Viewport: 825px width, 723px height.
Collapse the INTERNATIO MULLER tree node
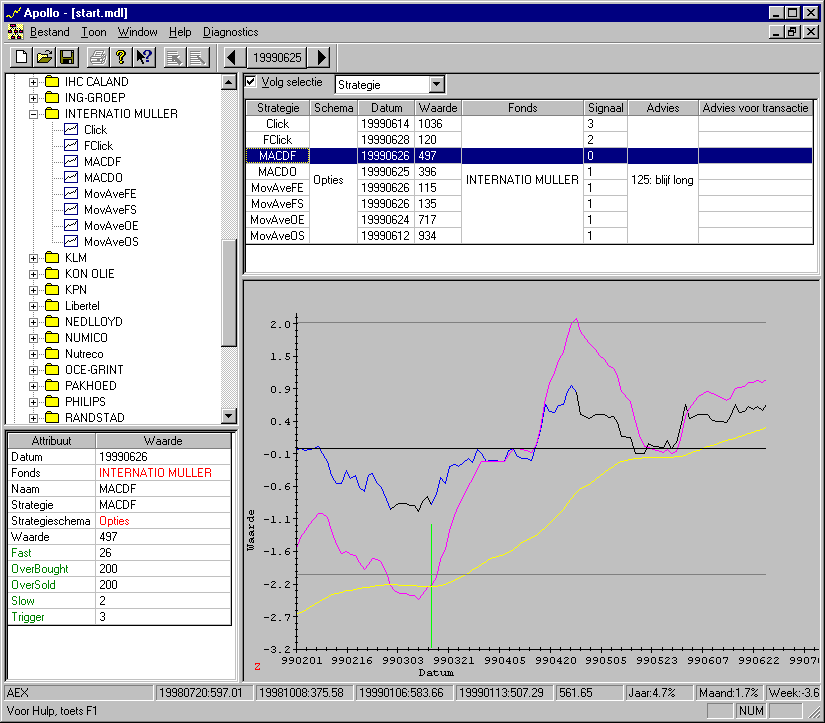coord(34,114)
